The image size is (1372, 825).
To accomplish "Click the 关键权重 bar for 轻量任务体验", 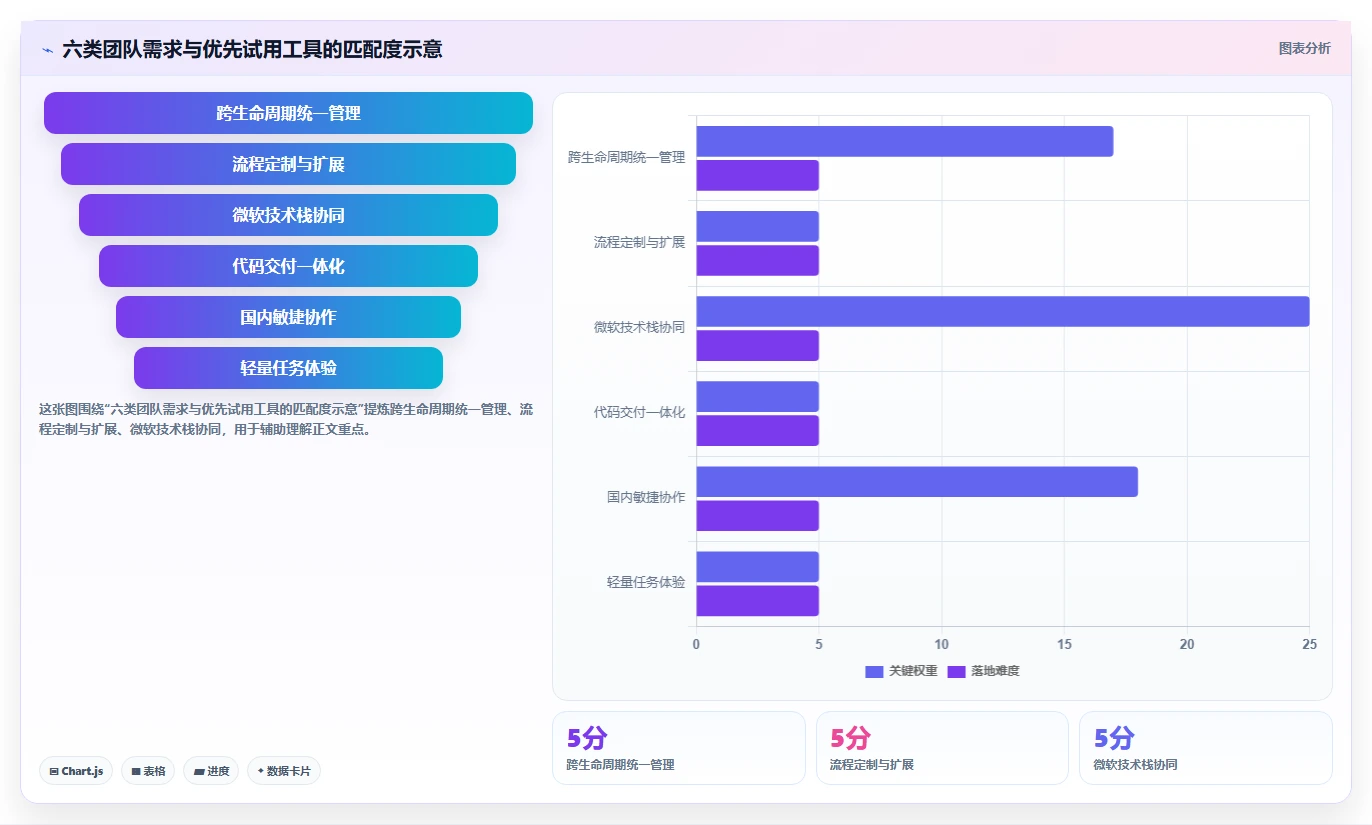I will [757, 566].
